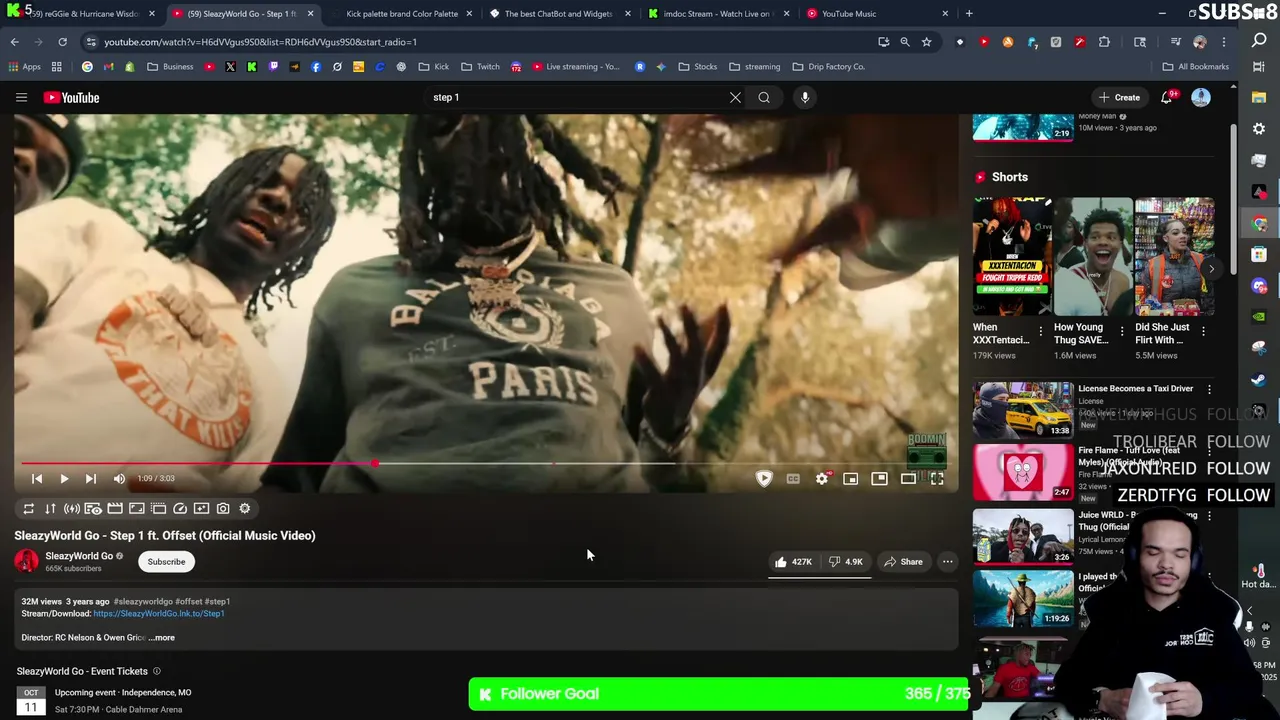
Task: Open enhancer extension settings cog
Action: [245, 509]
